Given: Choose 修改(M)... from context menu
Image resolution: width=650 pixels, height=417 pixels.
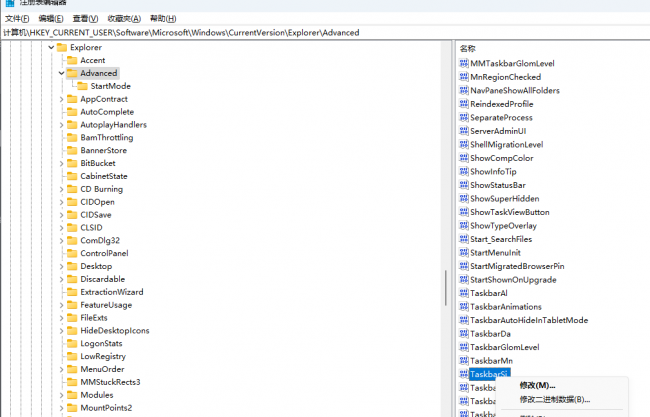Looking at the screenshot, I should pyautogui.click(x=538, y=385).
